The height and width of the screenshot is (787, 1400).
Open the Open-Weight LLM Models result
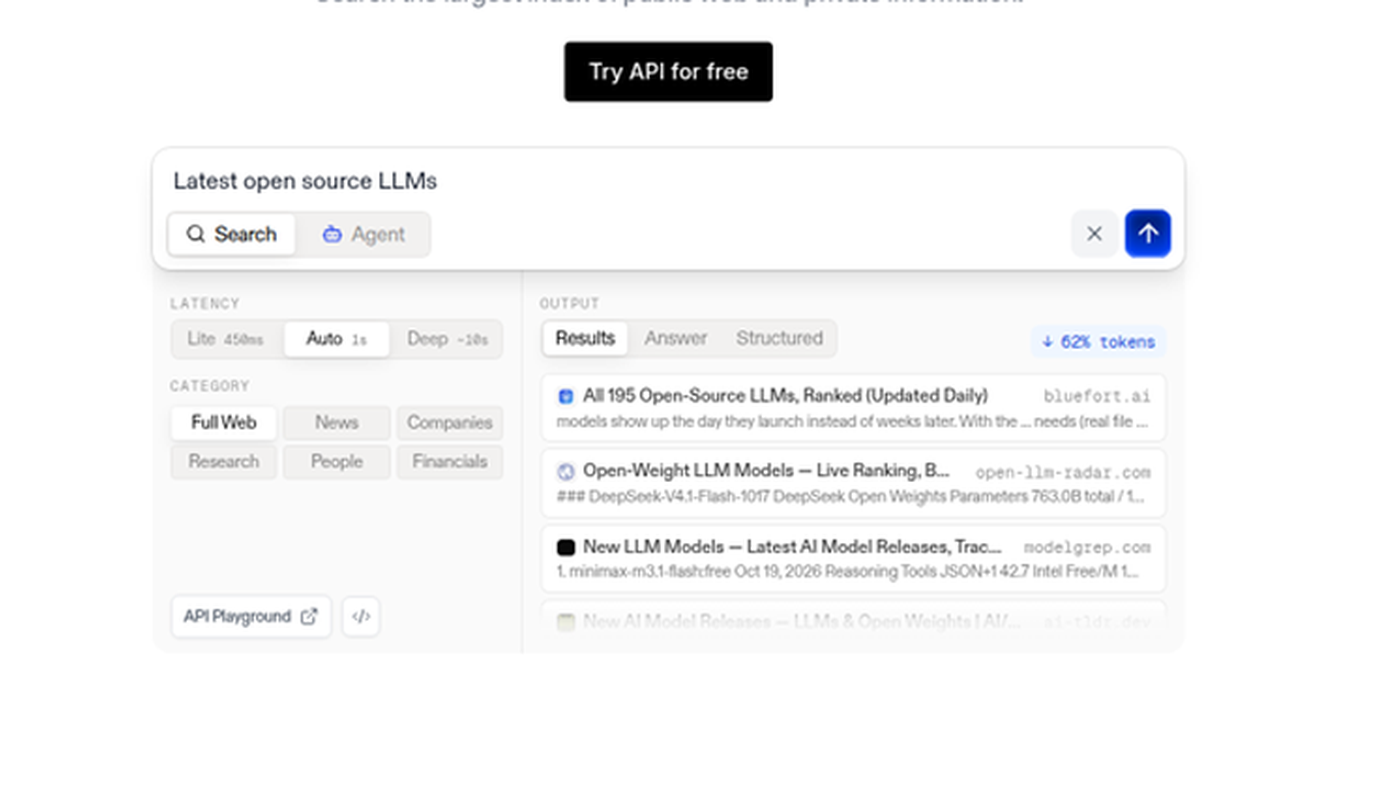[853, 483]
